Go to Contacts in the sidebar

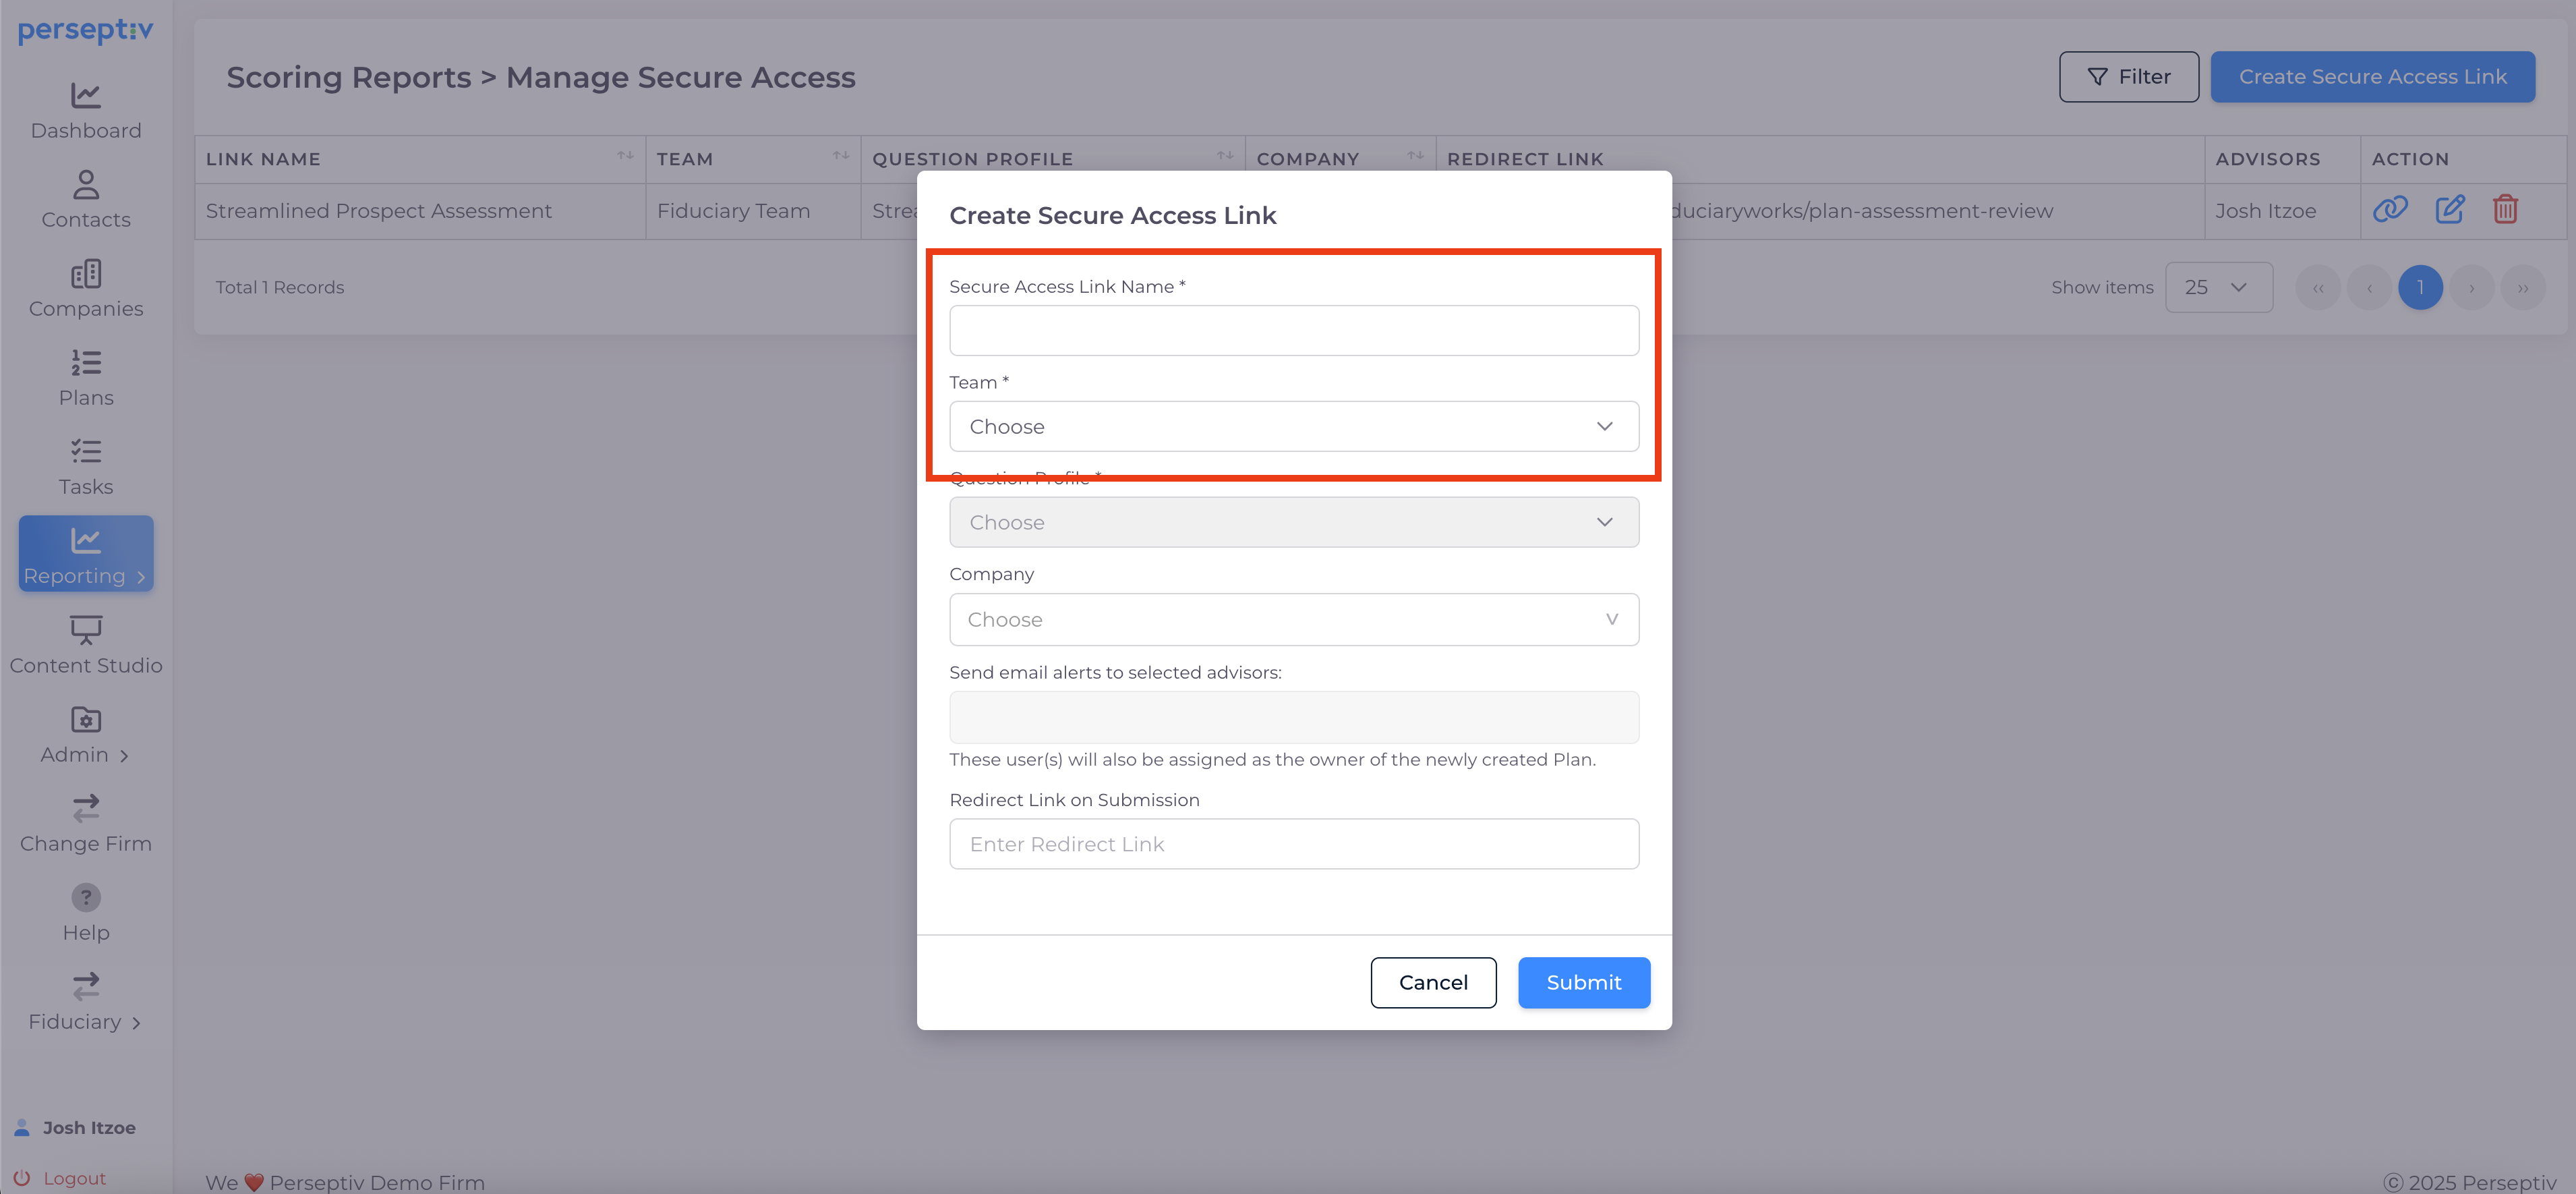86,199
